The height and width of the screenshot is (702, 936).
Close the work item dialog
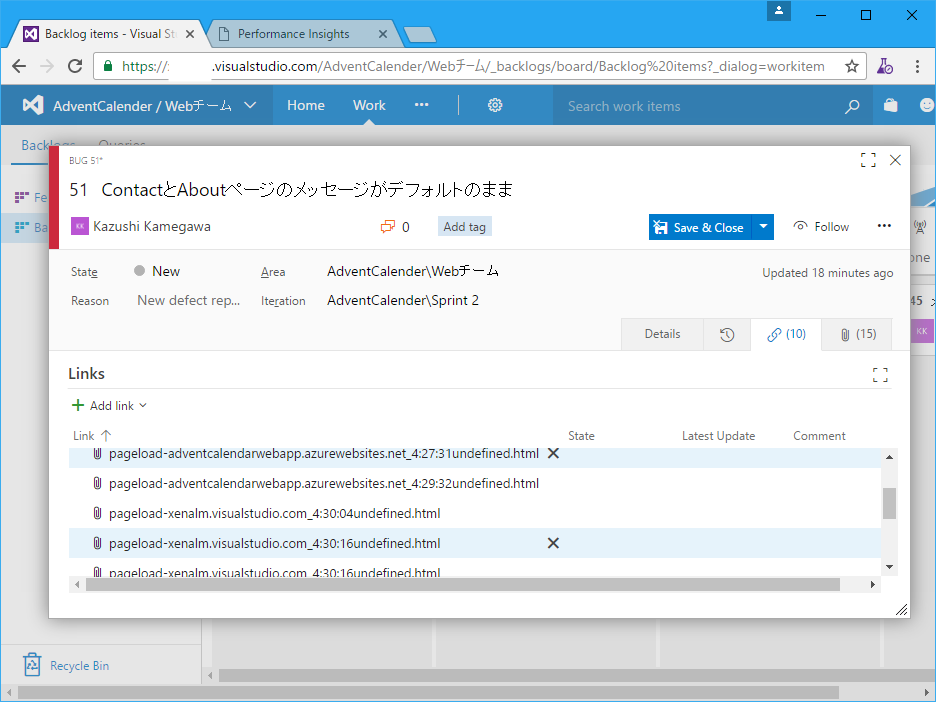point(895,160)
